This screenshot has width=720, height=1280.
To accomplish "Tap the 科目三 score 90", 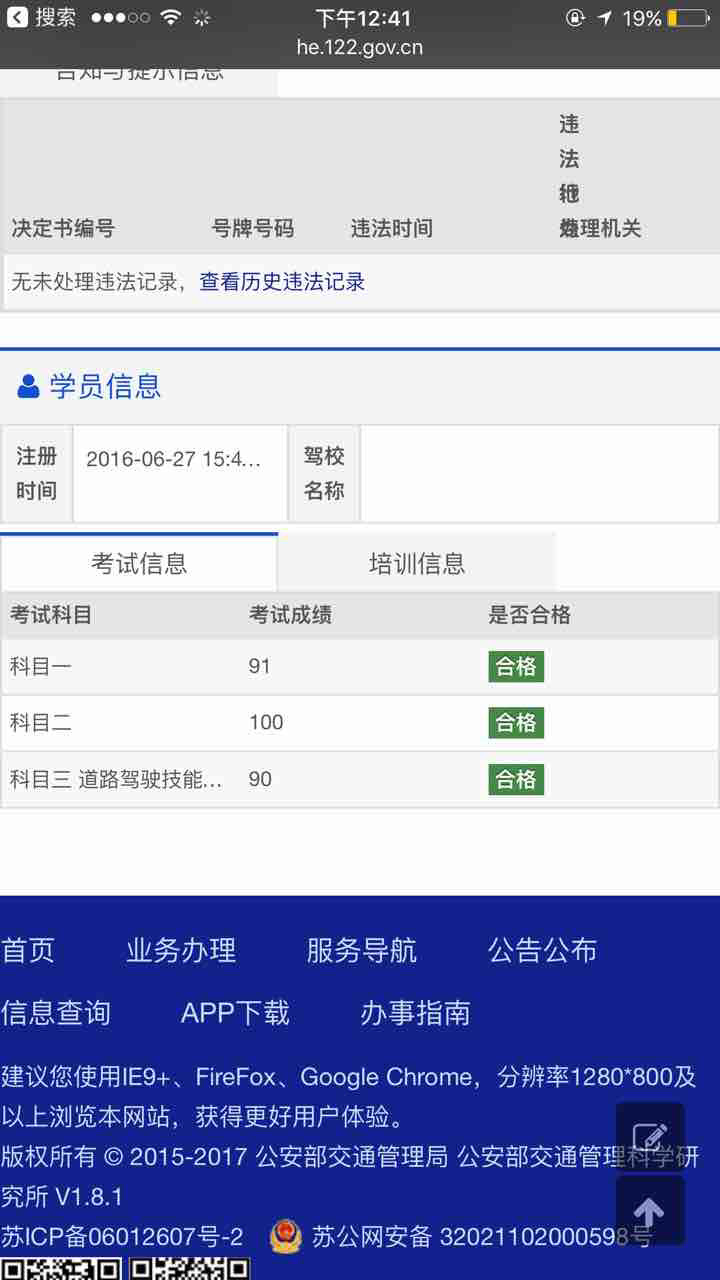I will pos(260,779).
